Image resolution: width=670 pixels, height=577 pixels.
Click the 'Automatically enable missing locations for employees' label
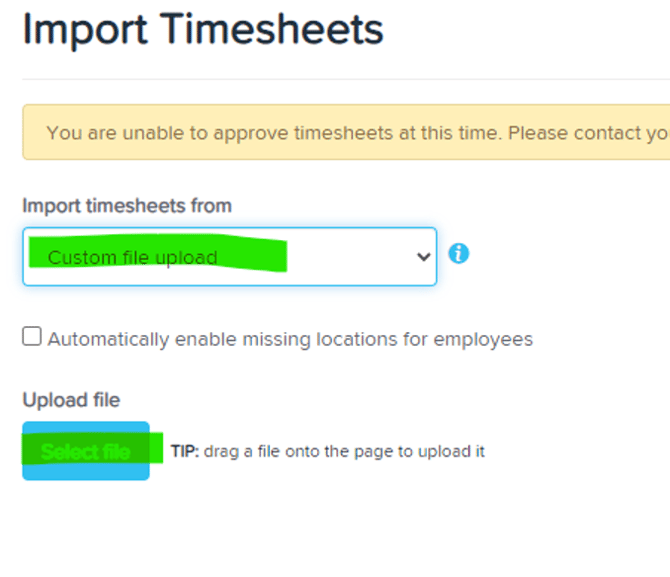point(290,339)
